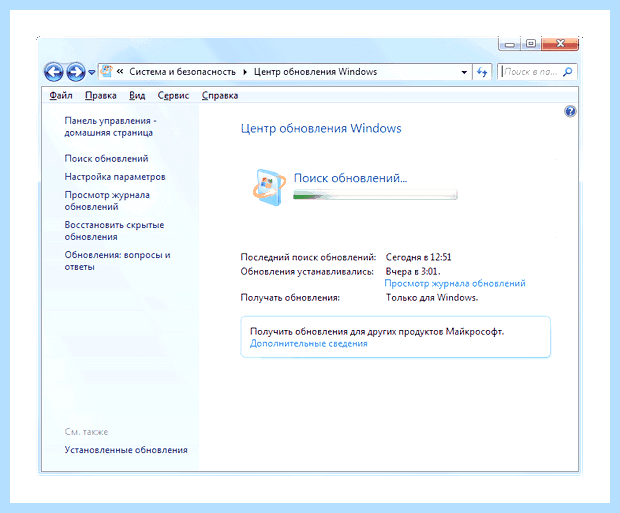
Task: Open 'Обновления: вопросы и ответы'
Action: coord(117,261)
